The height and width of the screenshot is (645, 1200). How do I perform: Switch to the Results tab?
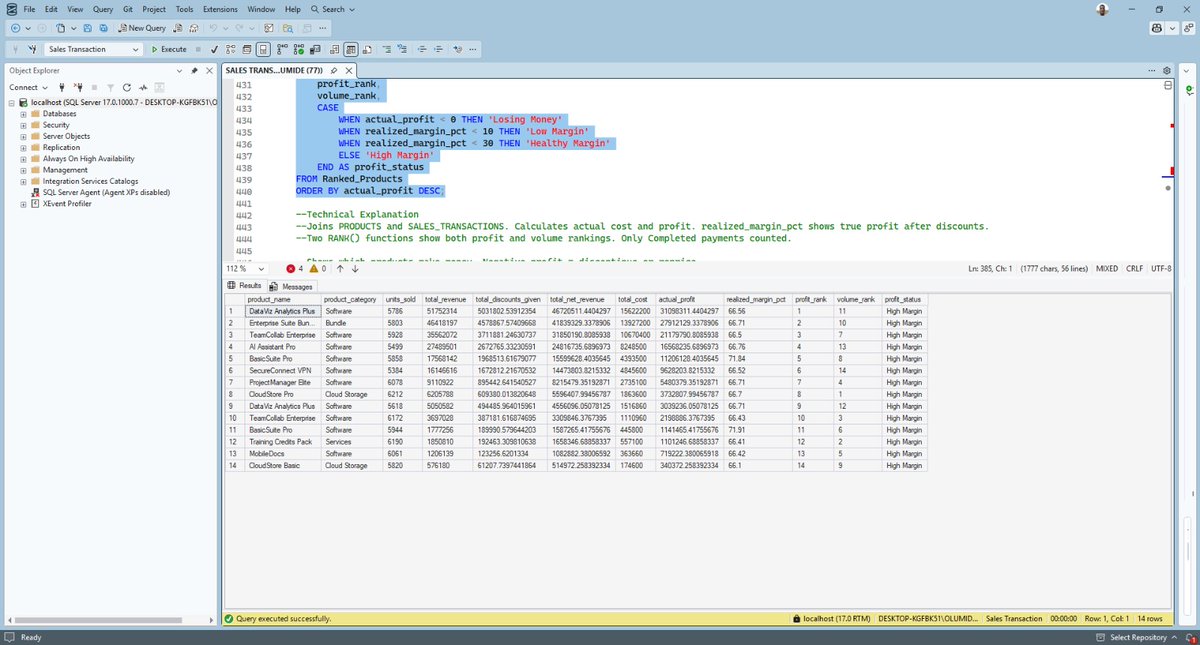(x=244, y=286)
